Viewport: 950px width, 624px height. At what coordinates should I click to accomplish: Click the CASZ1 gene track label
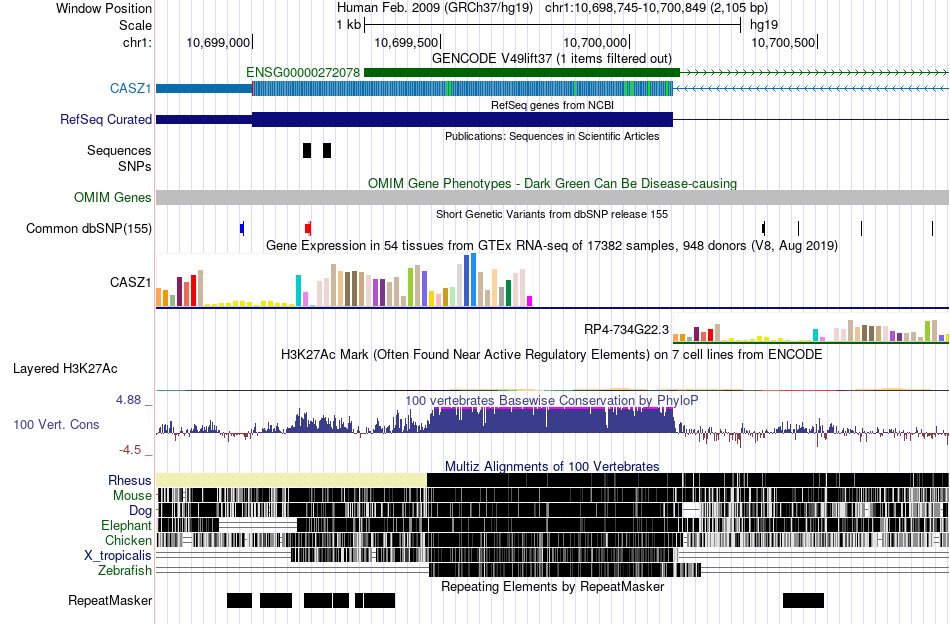coord(130,88)
